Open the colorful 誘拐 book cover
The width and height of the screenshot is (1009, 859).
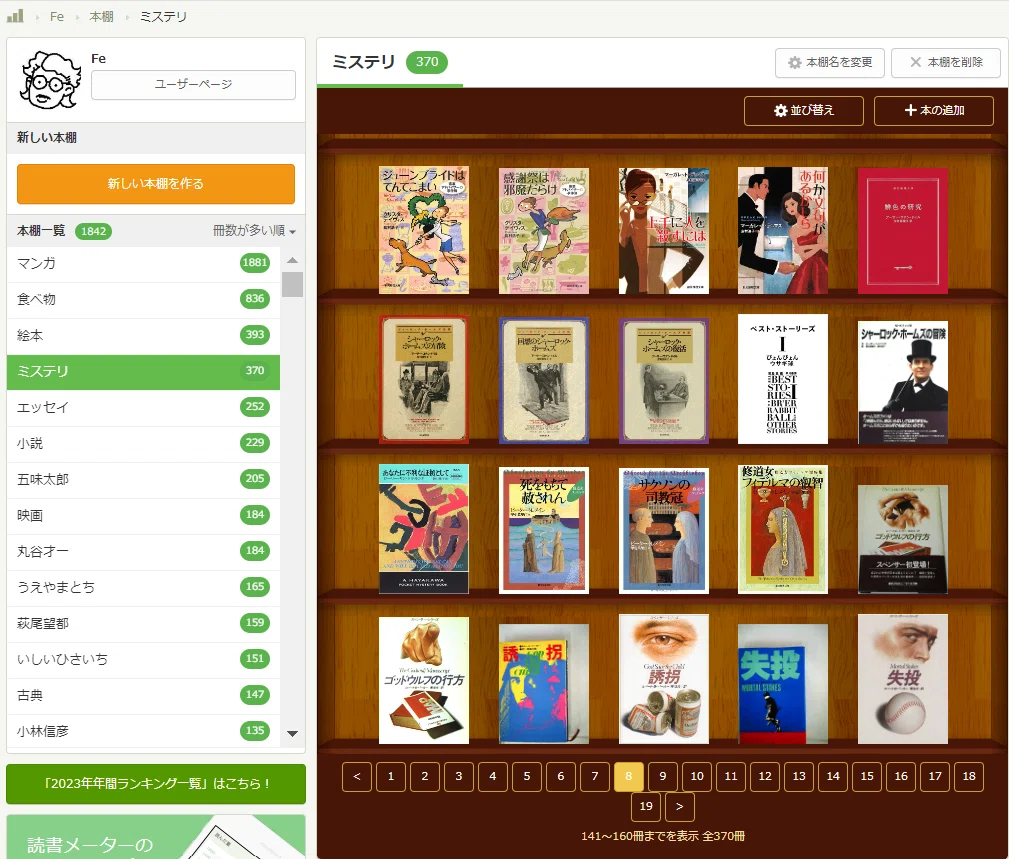(544, 684)
